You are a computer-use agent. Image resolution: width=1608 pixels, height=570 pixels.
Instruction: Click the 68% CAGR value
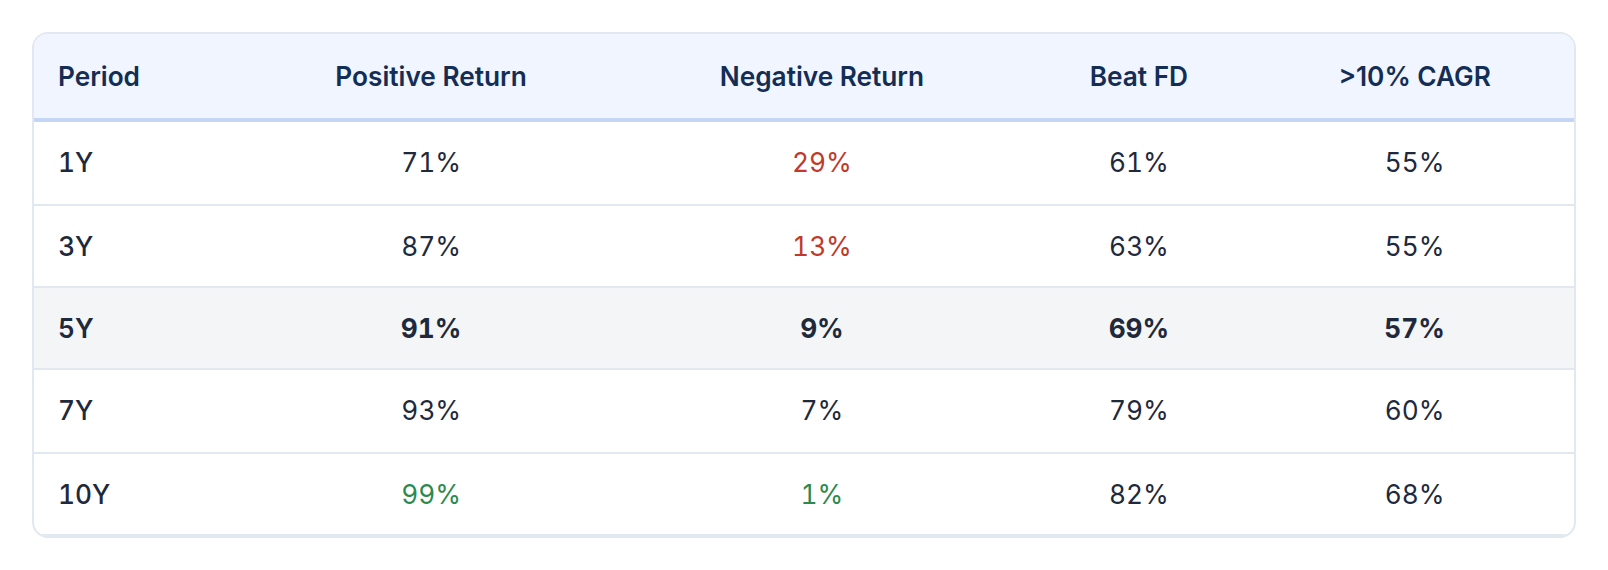pos(1414,495)
